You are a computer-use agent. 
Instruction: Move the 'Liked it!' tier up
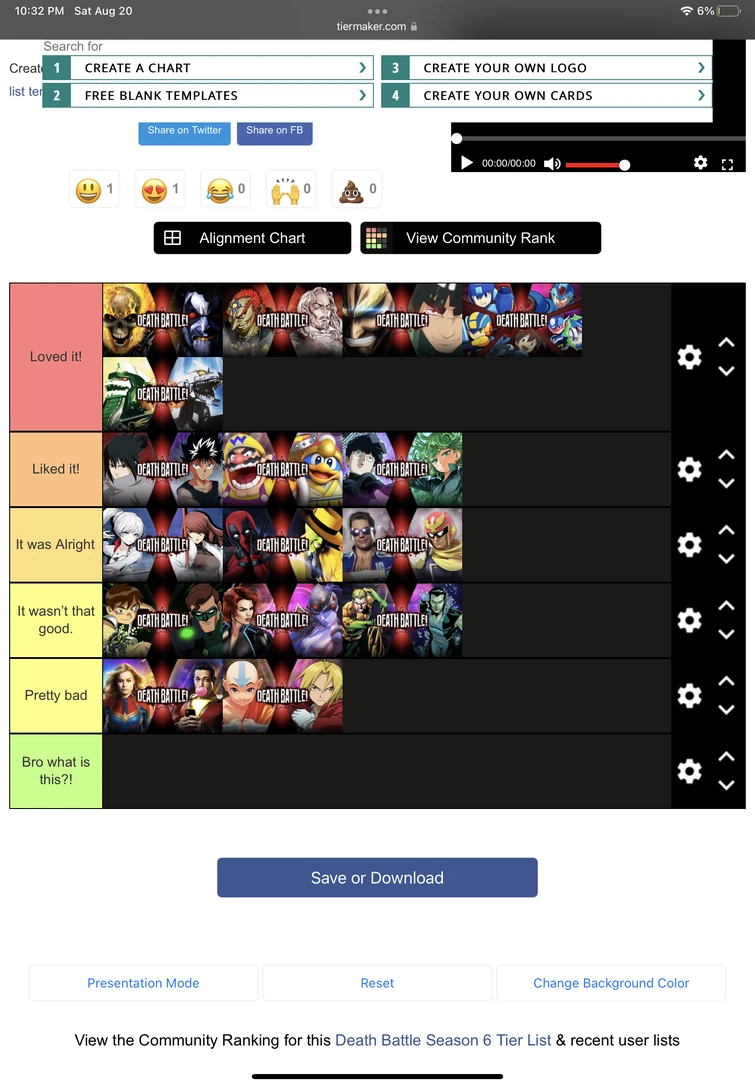coord(727,457)
